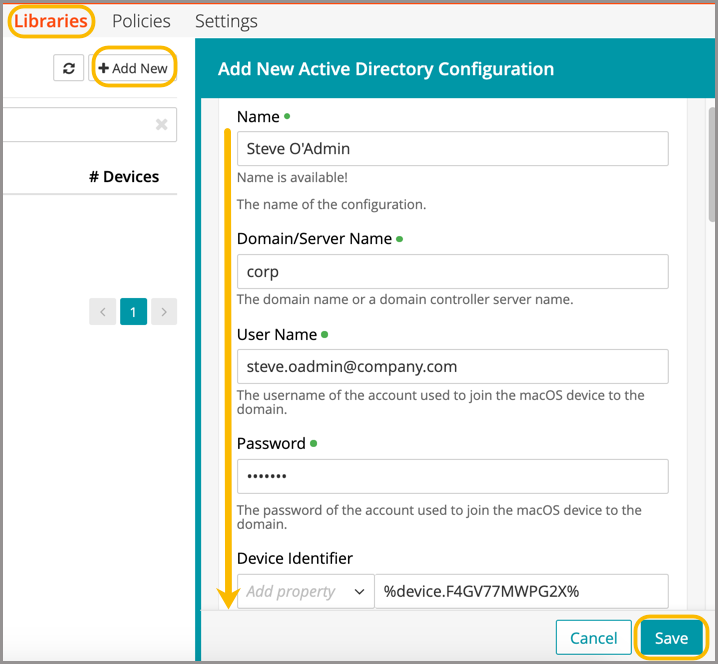Click the Password field
This screenshot has width=718, height=664.
click(x=452, y=476)
